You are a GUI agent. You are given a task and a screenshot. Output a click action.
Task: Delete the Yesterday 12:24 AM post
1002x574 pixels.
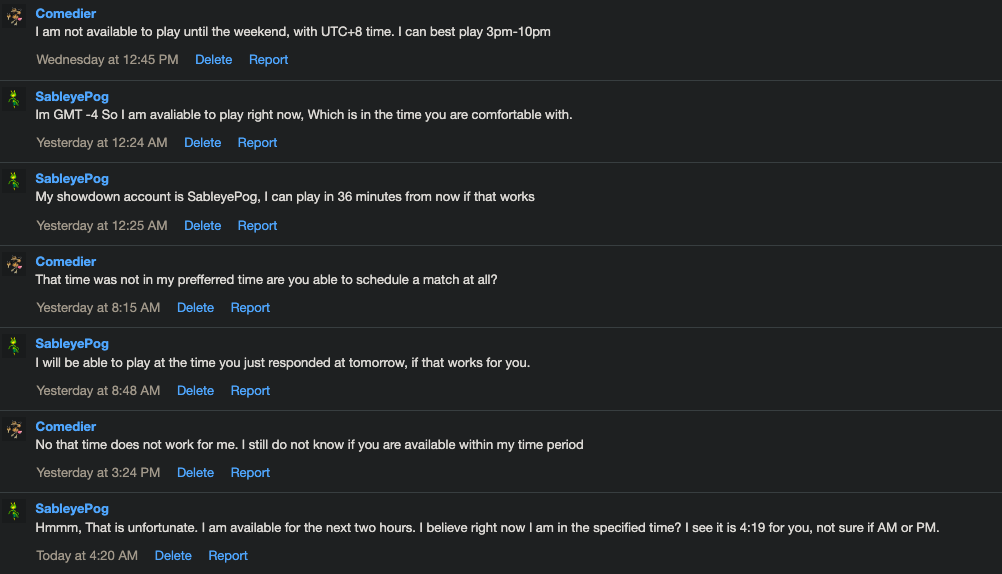(x=202, y=143)
